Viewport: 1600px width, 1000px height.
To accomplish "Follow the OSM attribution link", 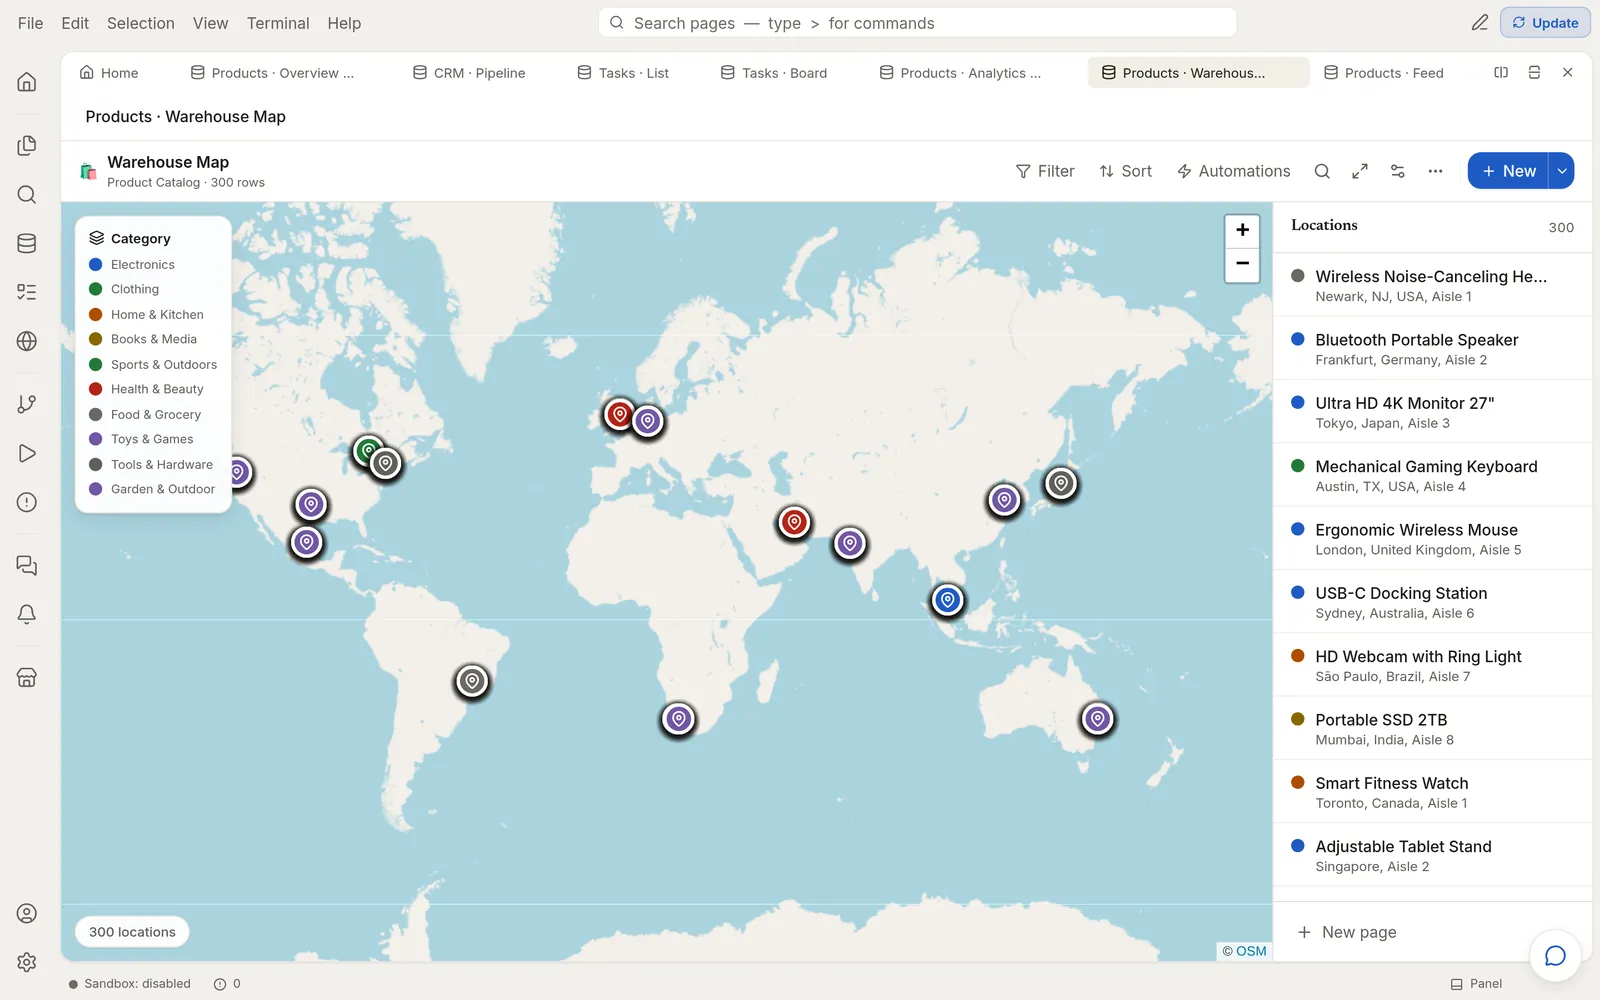I will (1251, 951).
